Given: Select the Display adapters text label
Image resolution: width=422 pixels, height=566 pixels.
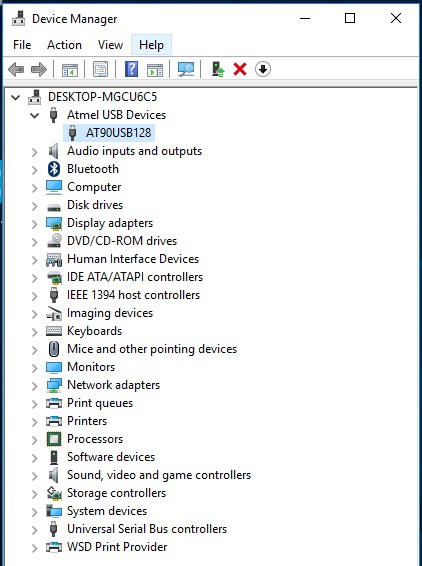Looking at the screenshot, I should 110,223.
